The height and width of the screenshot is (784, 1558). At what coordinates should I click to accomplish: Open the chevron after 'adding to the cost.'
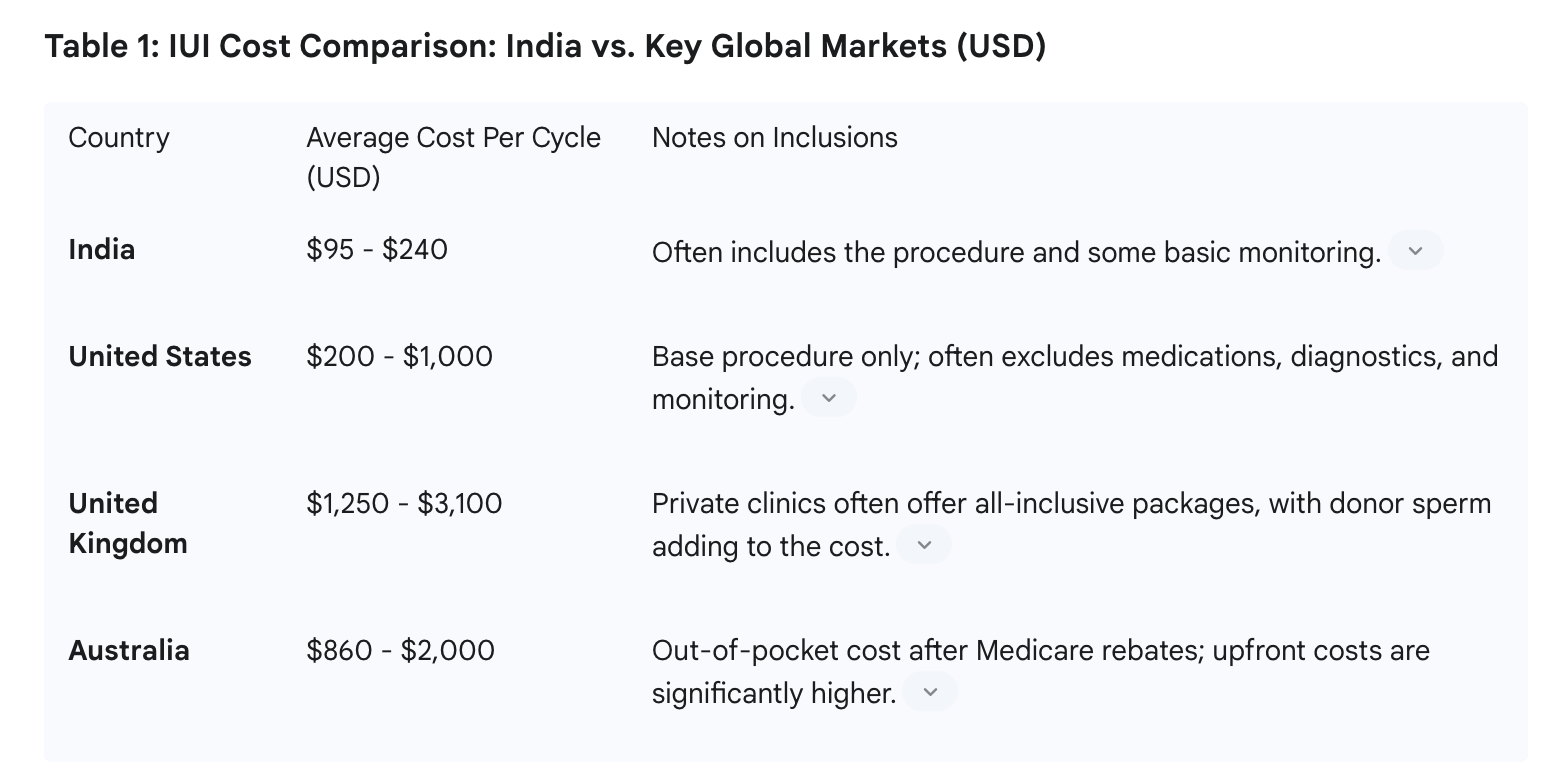(924, 545)
